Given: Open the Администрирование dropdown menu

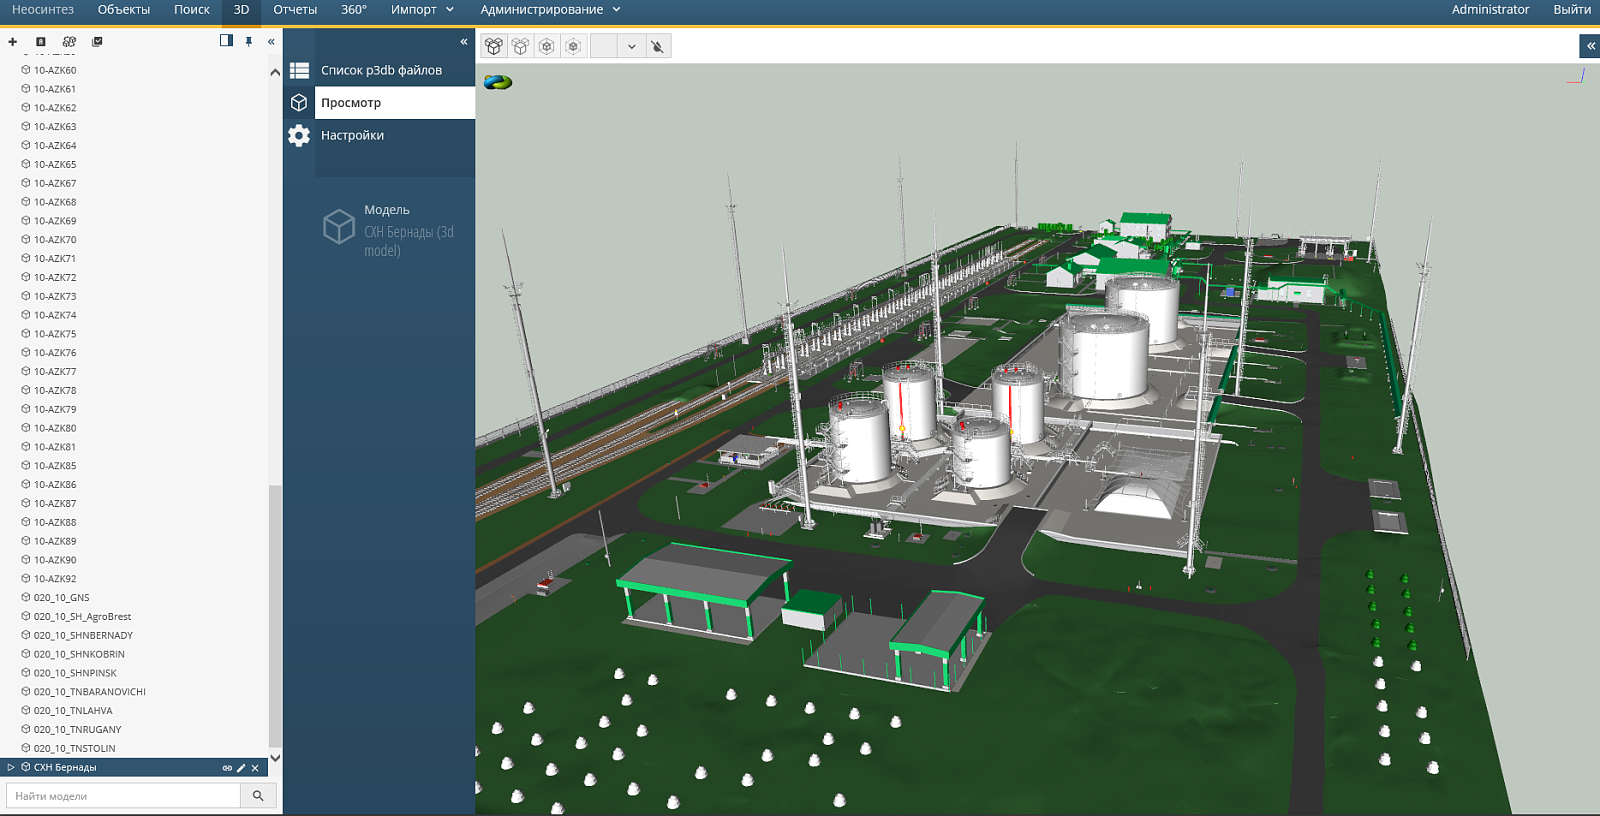Looking at the screenshot, I should [x=550, y=10].
